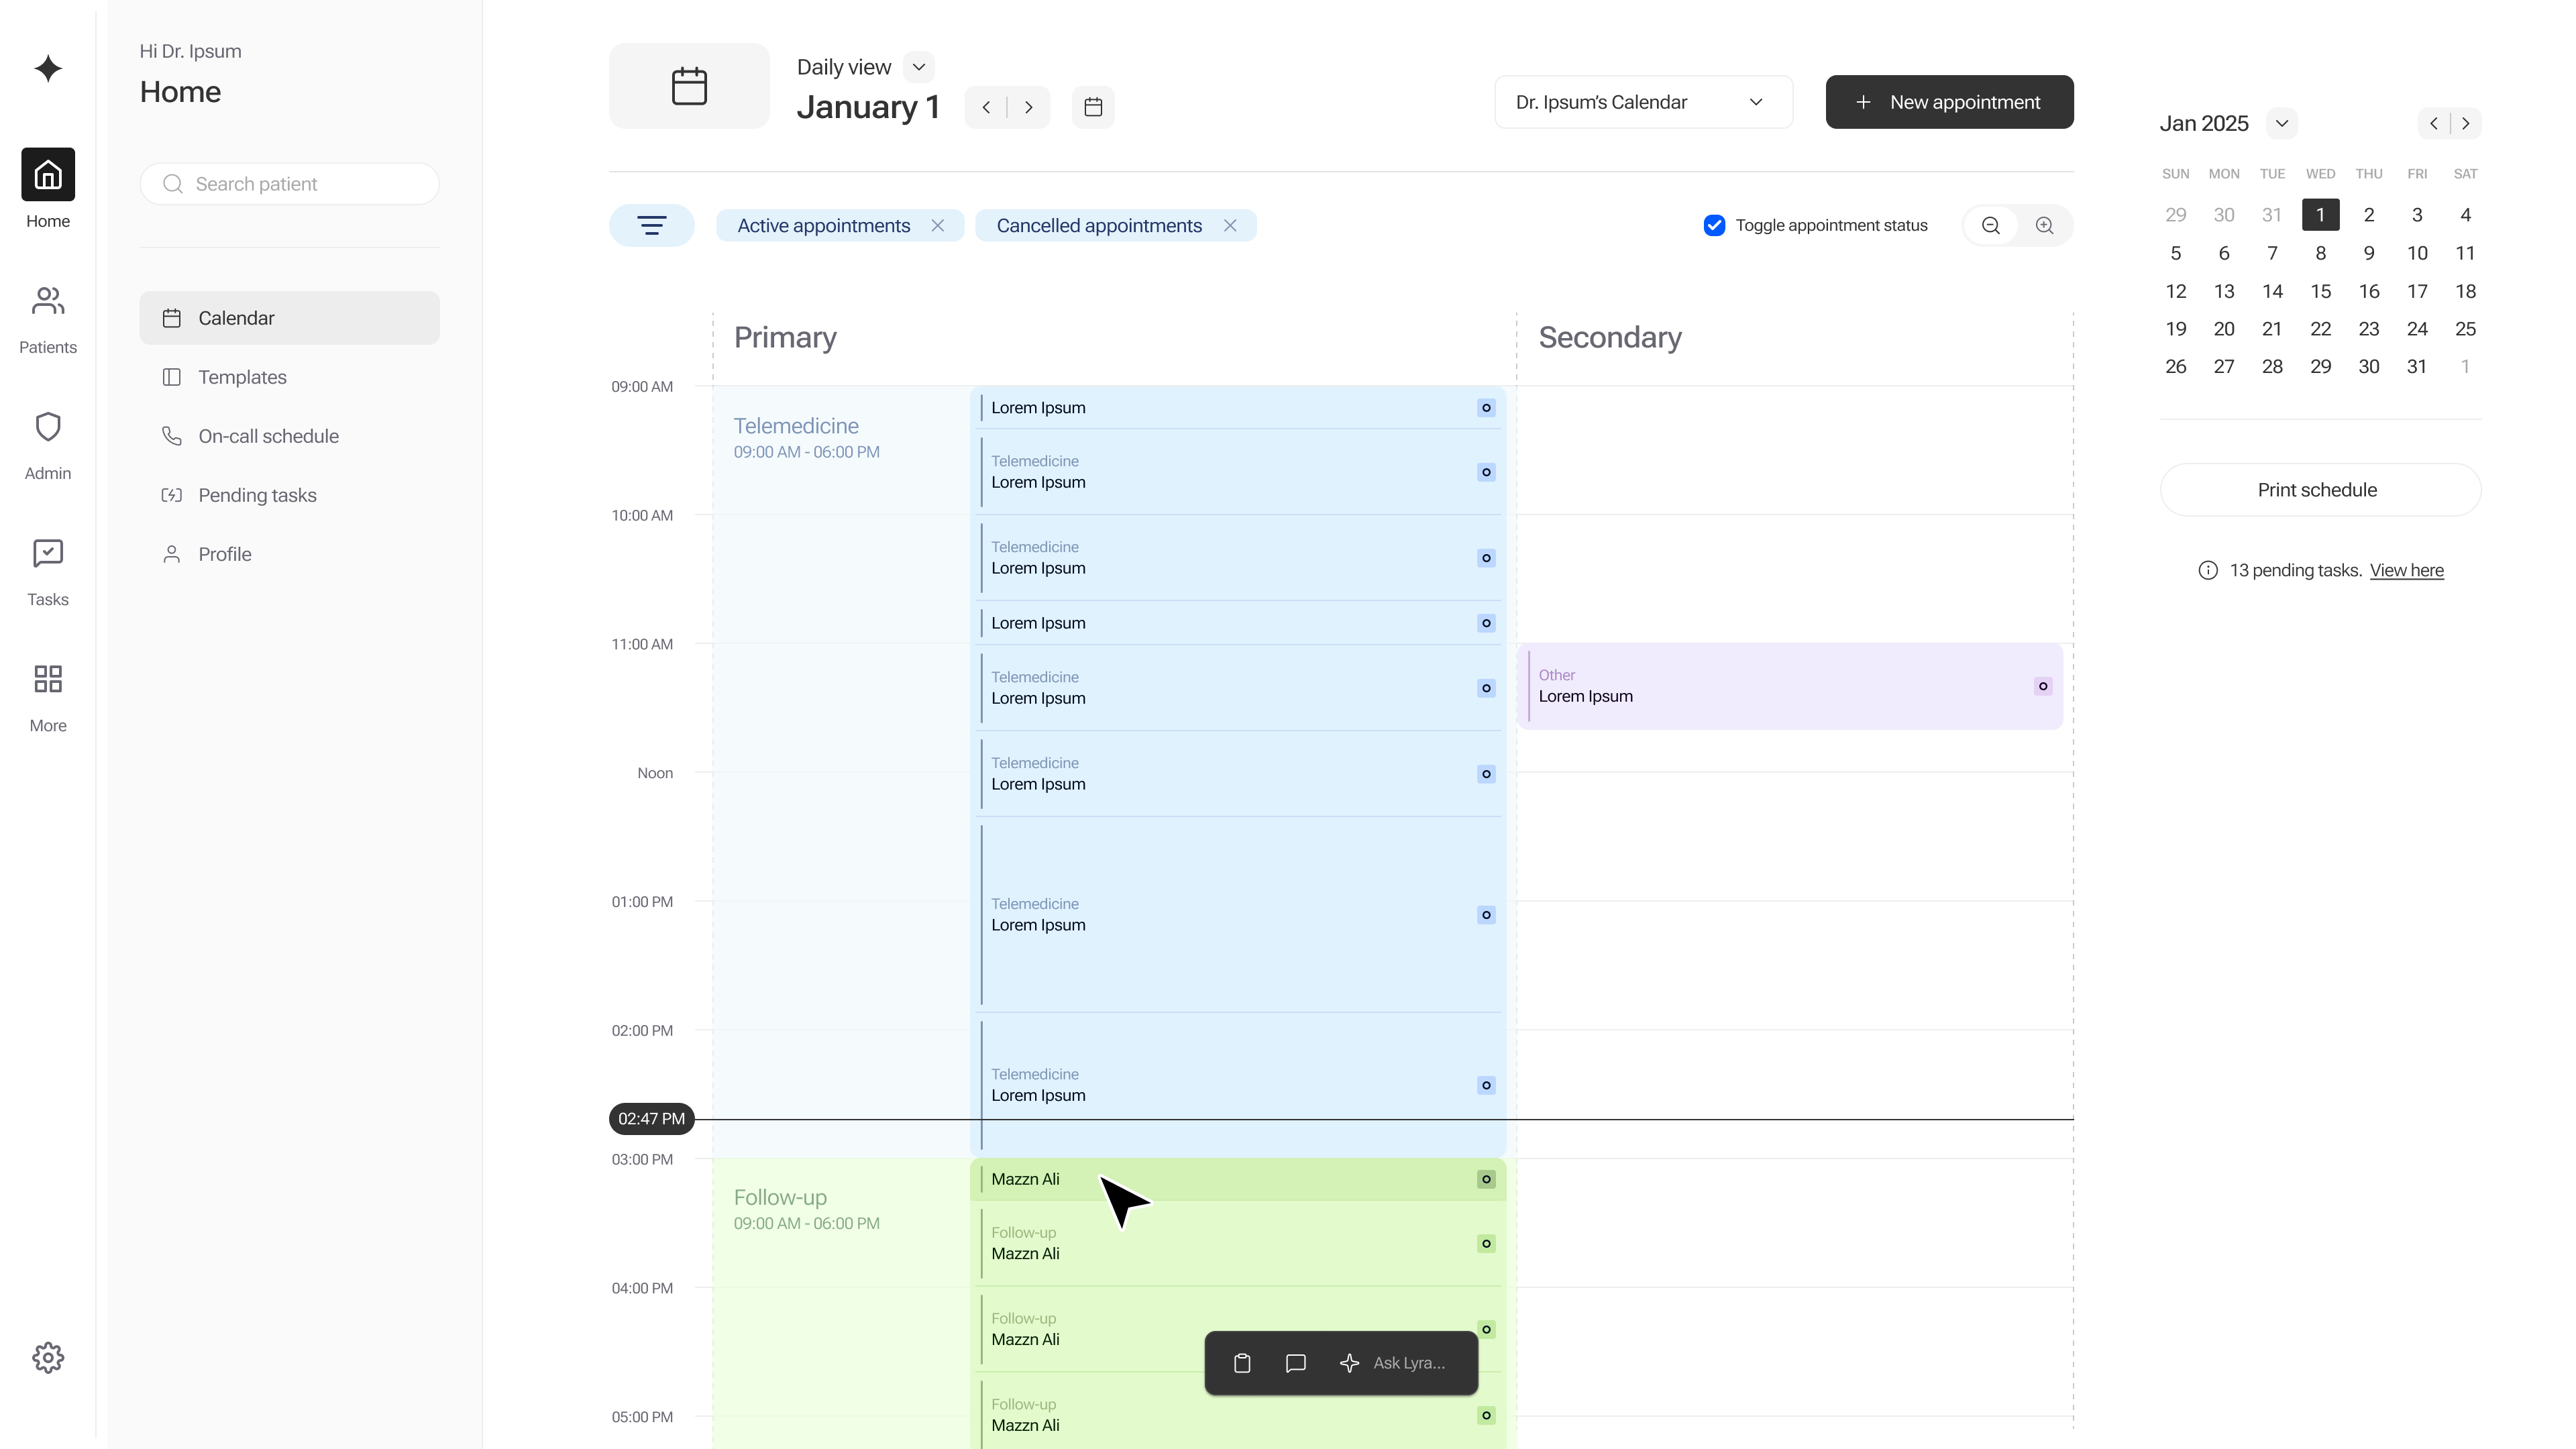The height and width of the screenshot is (1449, 2576).
Task: Click chat bubble icon in floating toolbar
Action: click(1296, 1363)
